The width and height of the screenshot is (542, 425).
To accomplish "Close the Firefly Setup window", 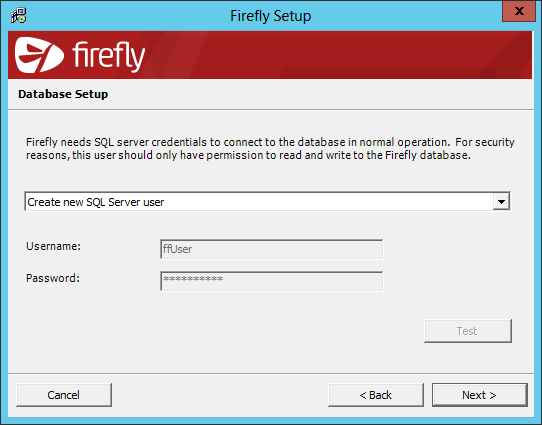I will click(518, 11).
